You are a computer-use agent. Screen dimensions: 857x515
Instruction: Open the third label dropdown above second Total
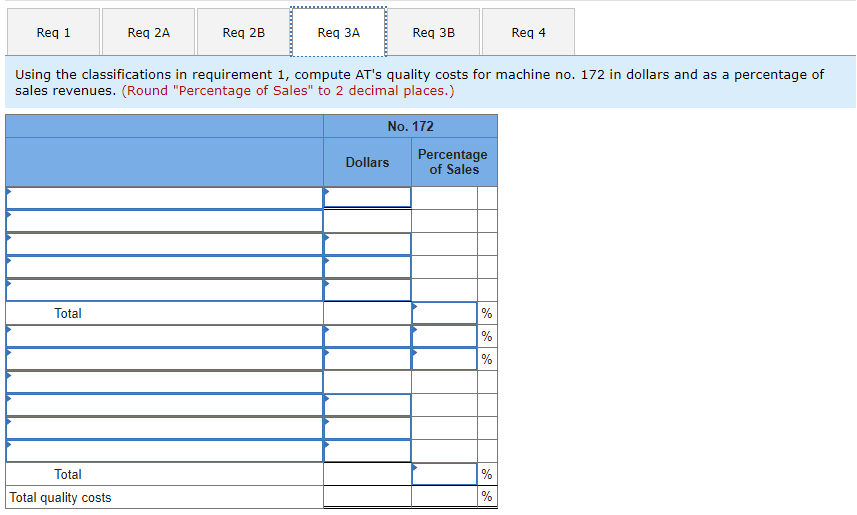tap(165, 405)
